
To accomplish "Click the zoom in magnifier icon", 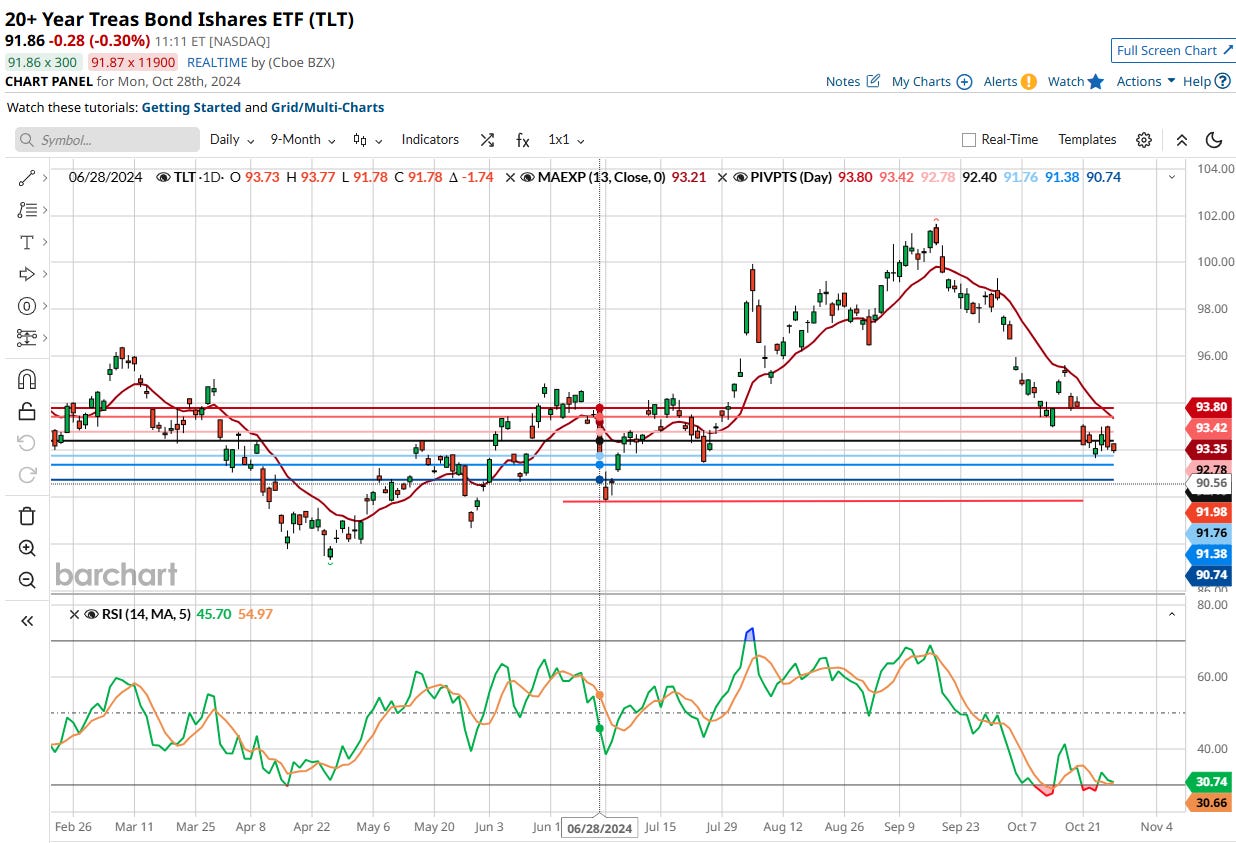I will pos(27,548).
